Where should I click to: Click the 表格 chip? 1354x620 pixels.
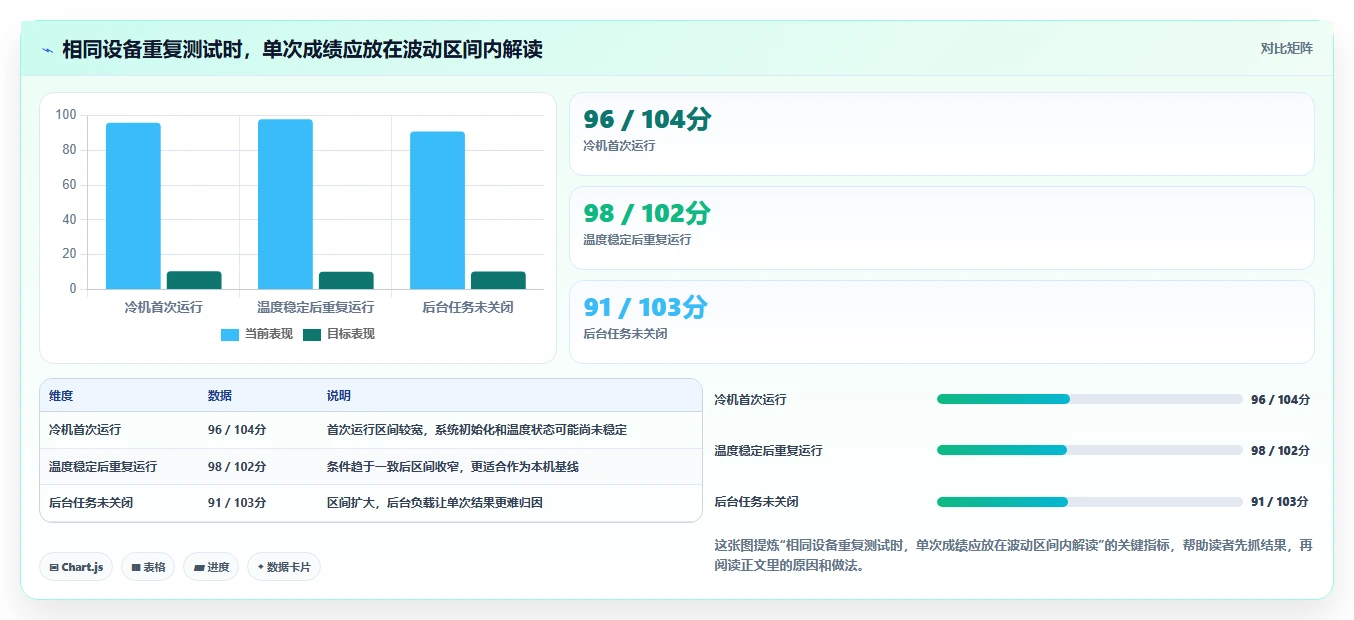coord(148,567)
